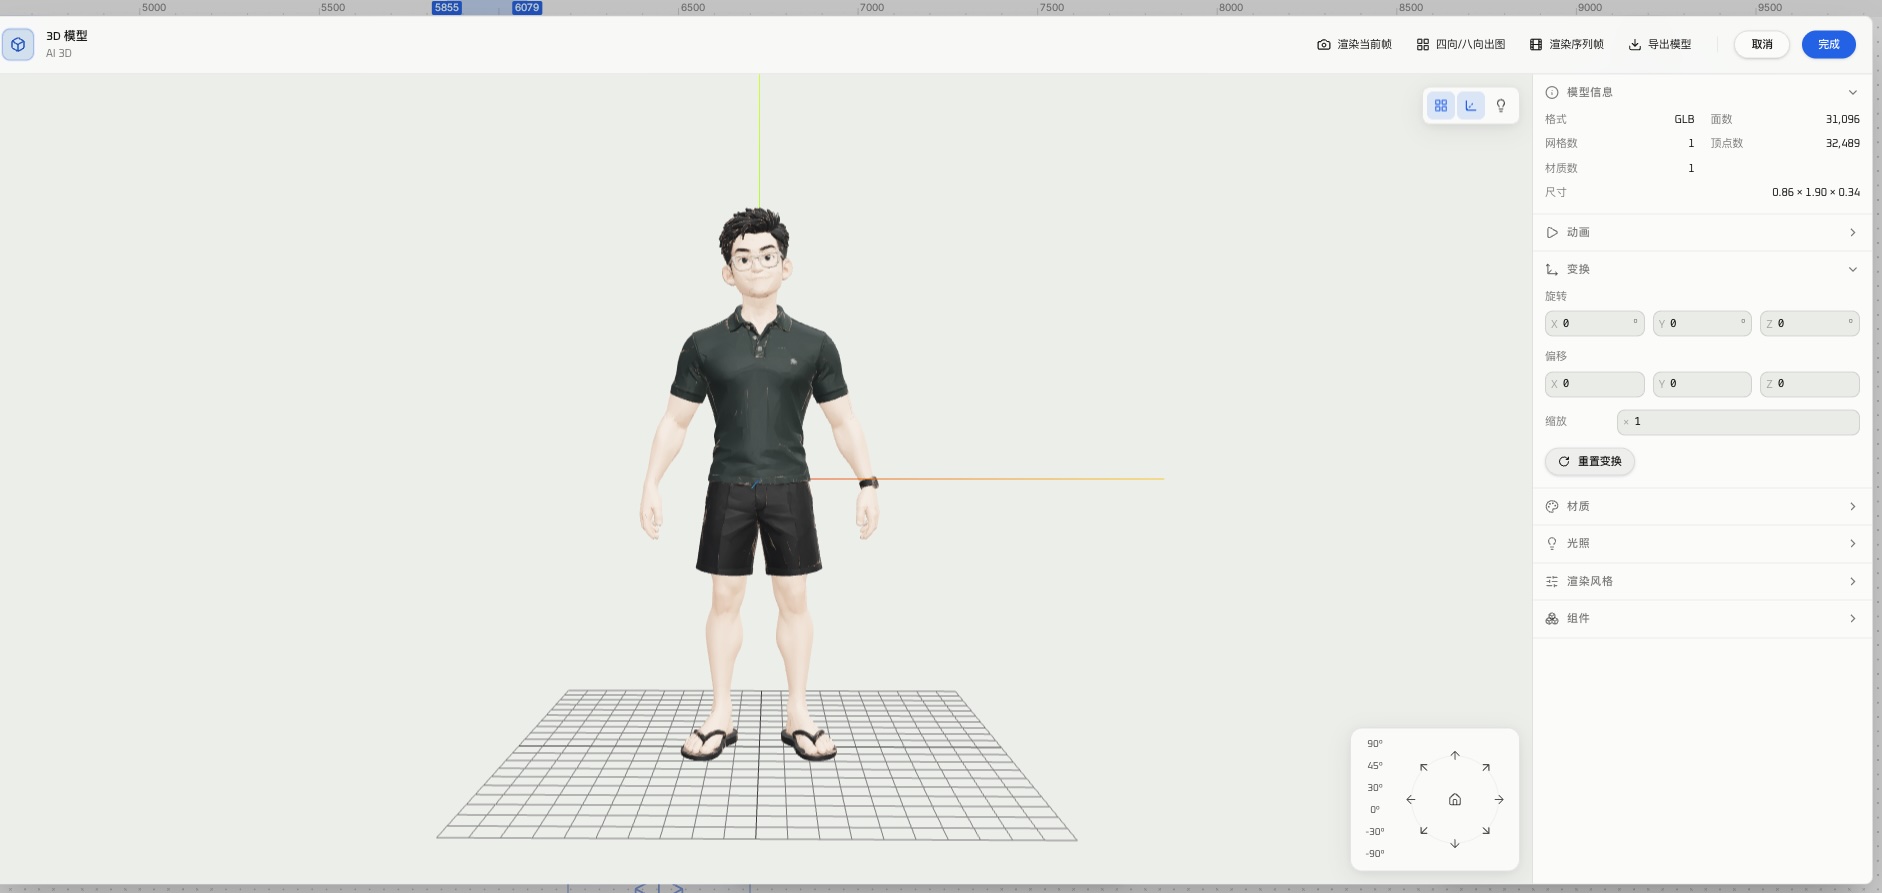
Task: Set the camera elevation to -30°
Action: tap(1375, 832)
